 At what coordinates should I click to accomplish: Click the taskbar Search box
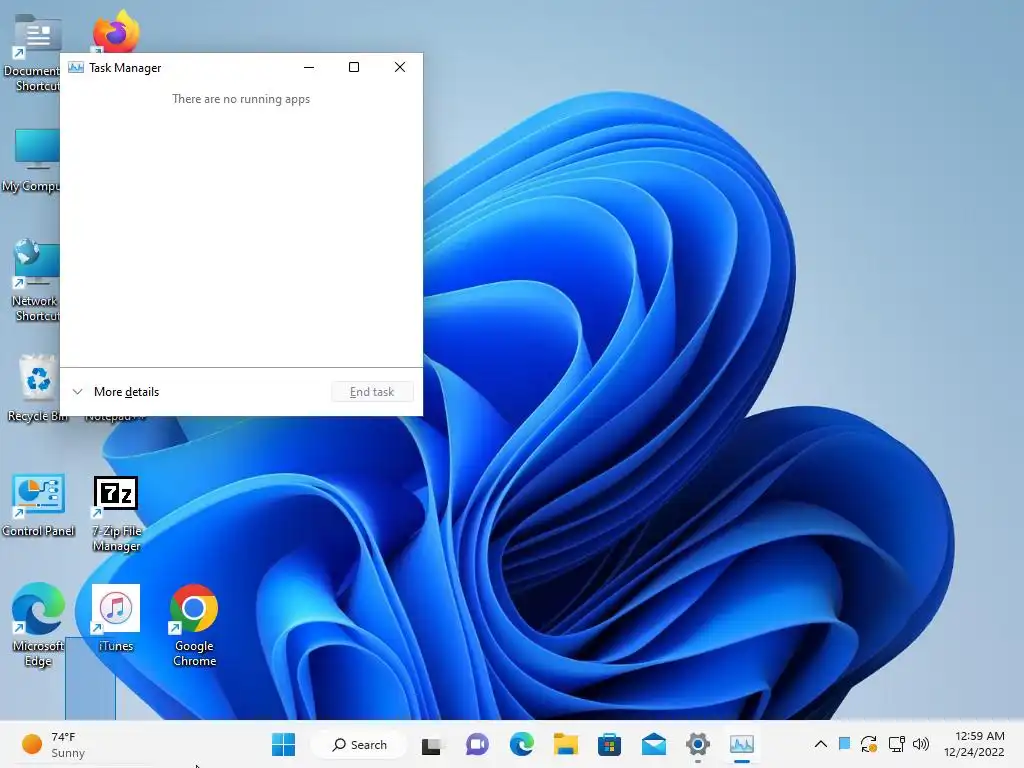360,744
